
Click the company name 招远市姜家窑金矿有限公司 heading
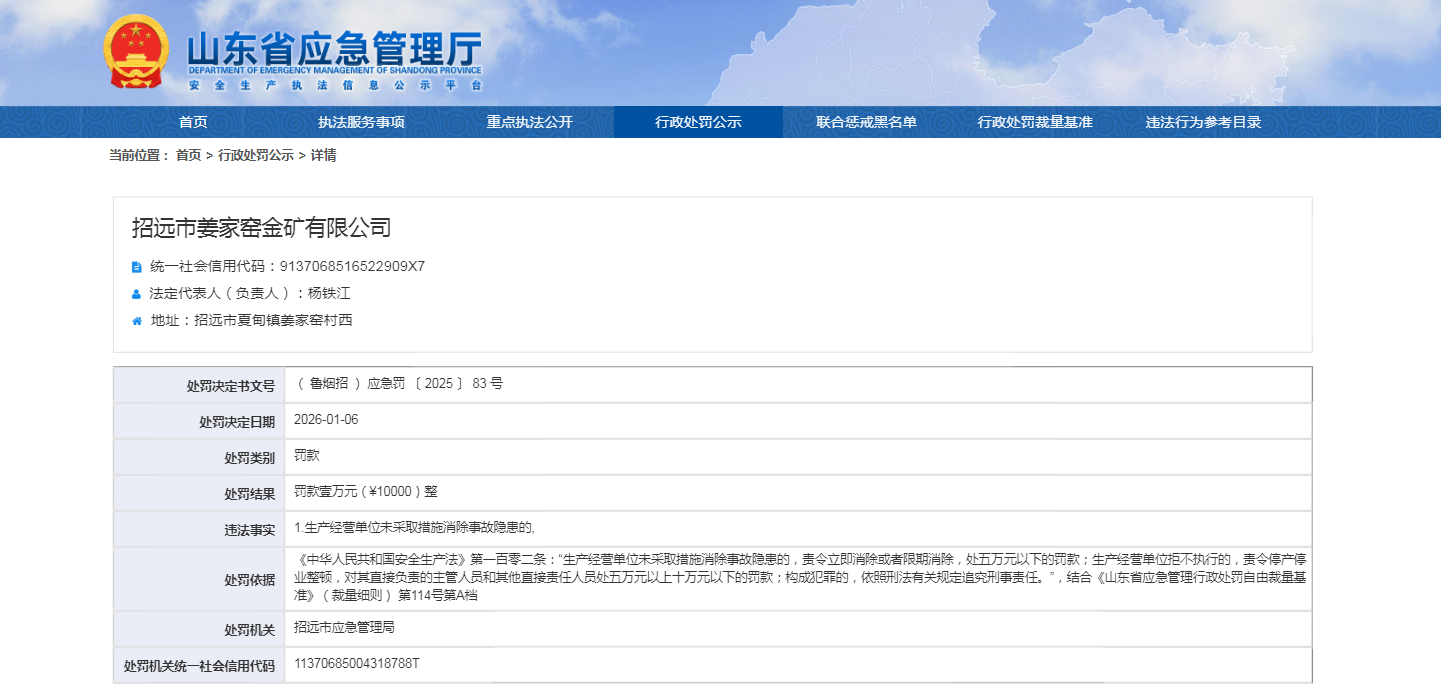pyautogui.click(x=261, y=228)
